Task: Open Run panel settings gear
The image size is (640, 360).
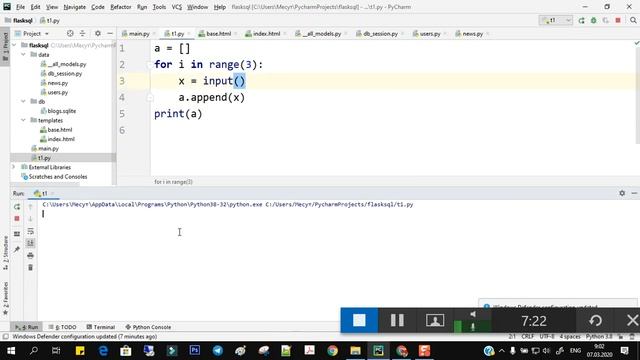Action: (622, 193)
